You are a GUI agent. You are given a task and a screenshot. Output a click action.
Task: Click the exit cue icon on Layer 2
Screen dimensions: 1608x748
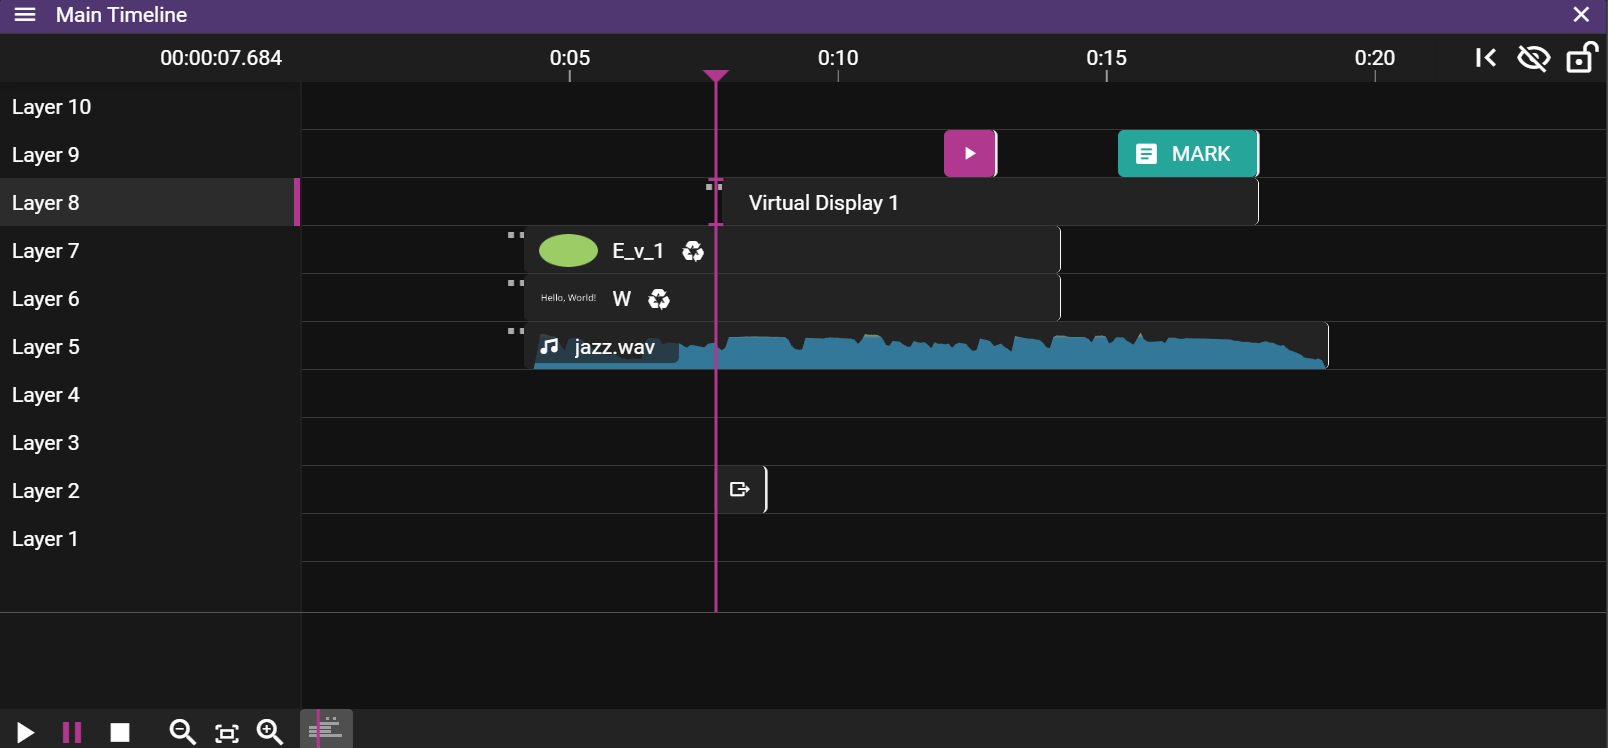point(740,490)
